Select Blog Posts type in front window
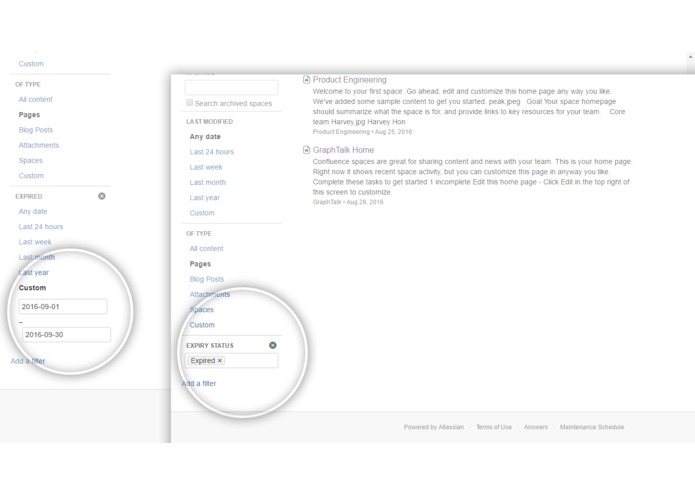The height and width of the screenshot is (494, 695). 207,279
